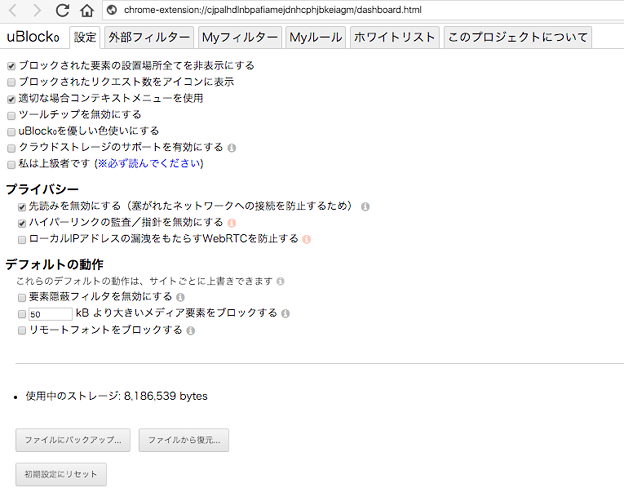624x501 pixels.
Task: Click the browser address bar URL
Action: 273,10
